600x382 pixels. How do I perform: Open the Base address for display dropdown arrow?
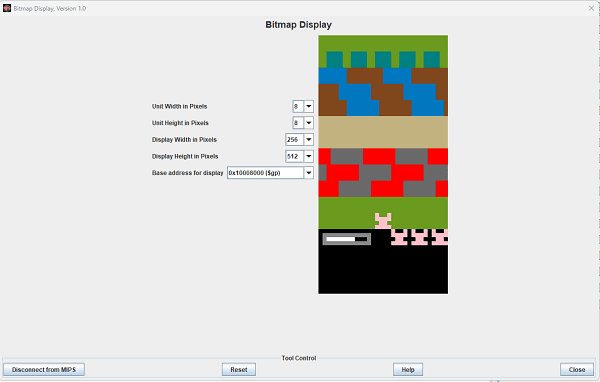308,173
